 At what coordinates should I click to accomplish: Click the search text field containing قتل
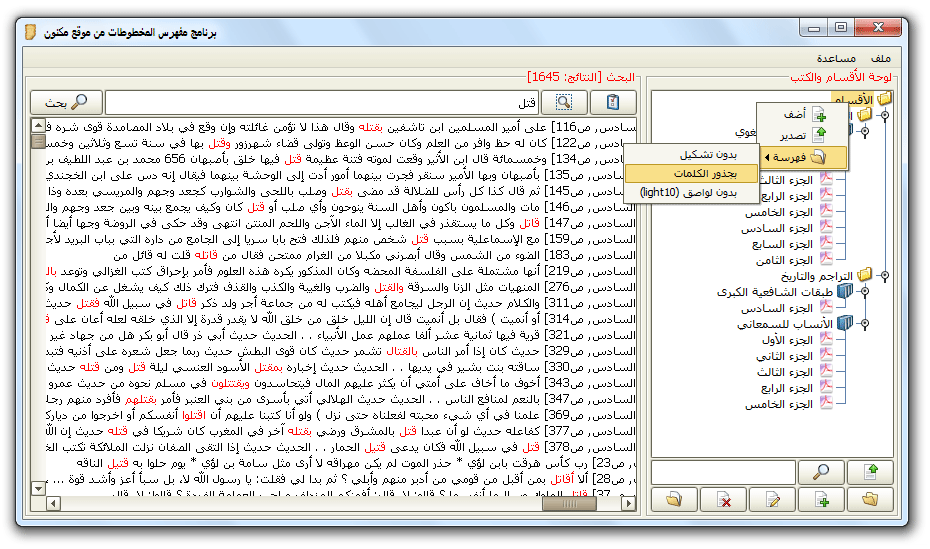322,103
